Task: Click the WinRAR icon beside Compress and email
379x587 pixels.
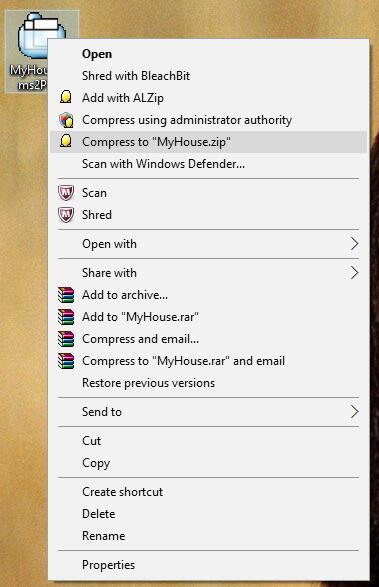Action: (66, 339)
